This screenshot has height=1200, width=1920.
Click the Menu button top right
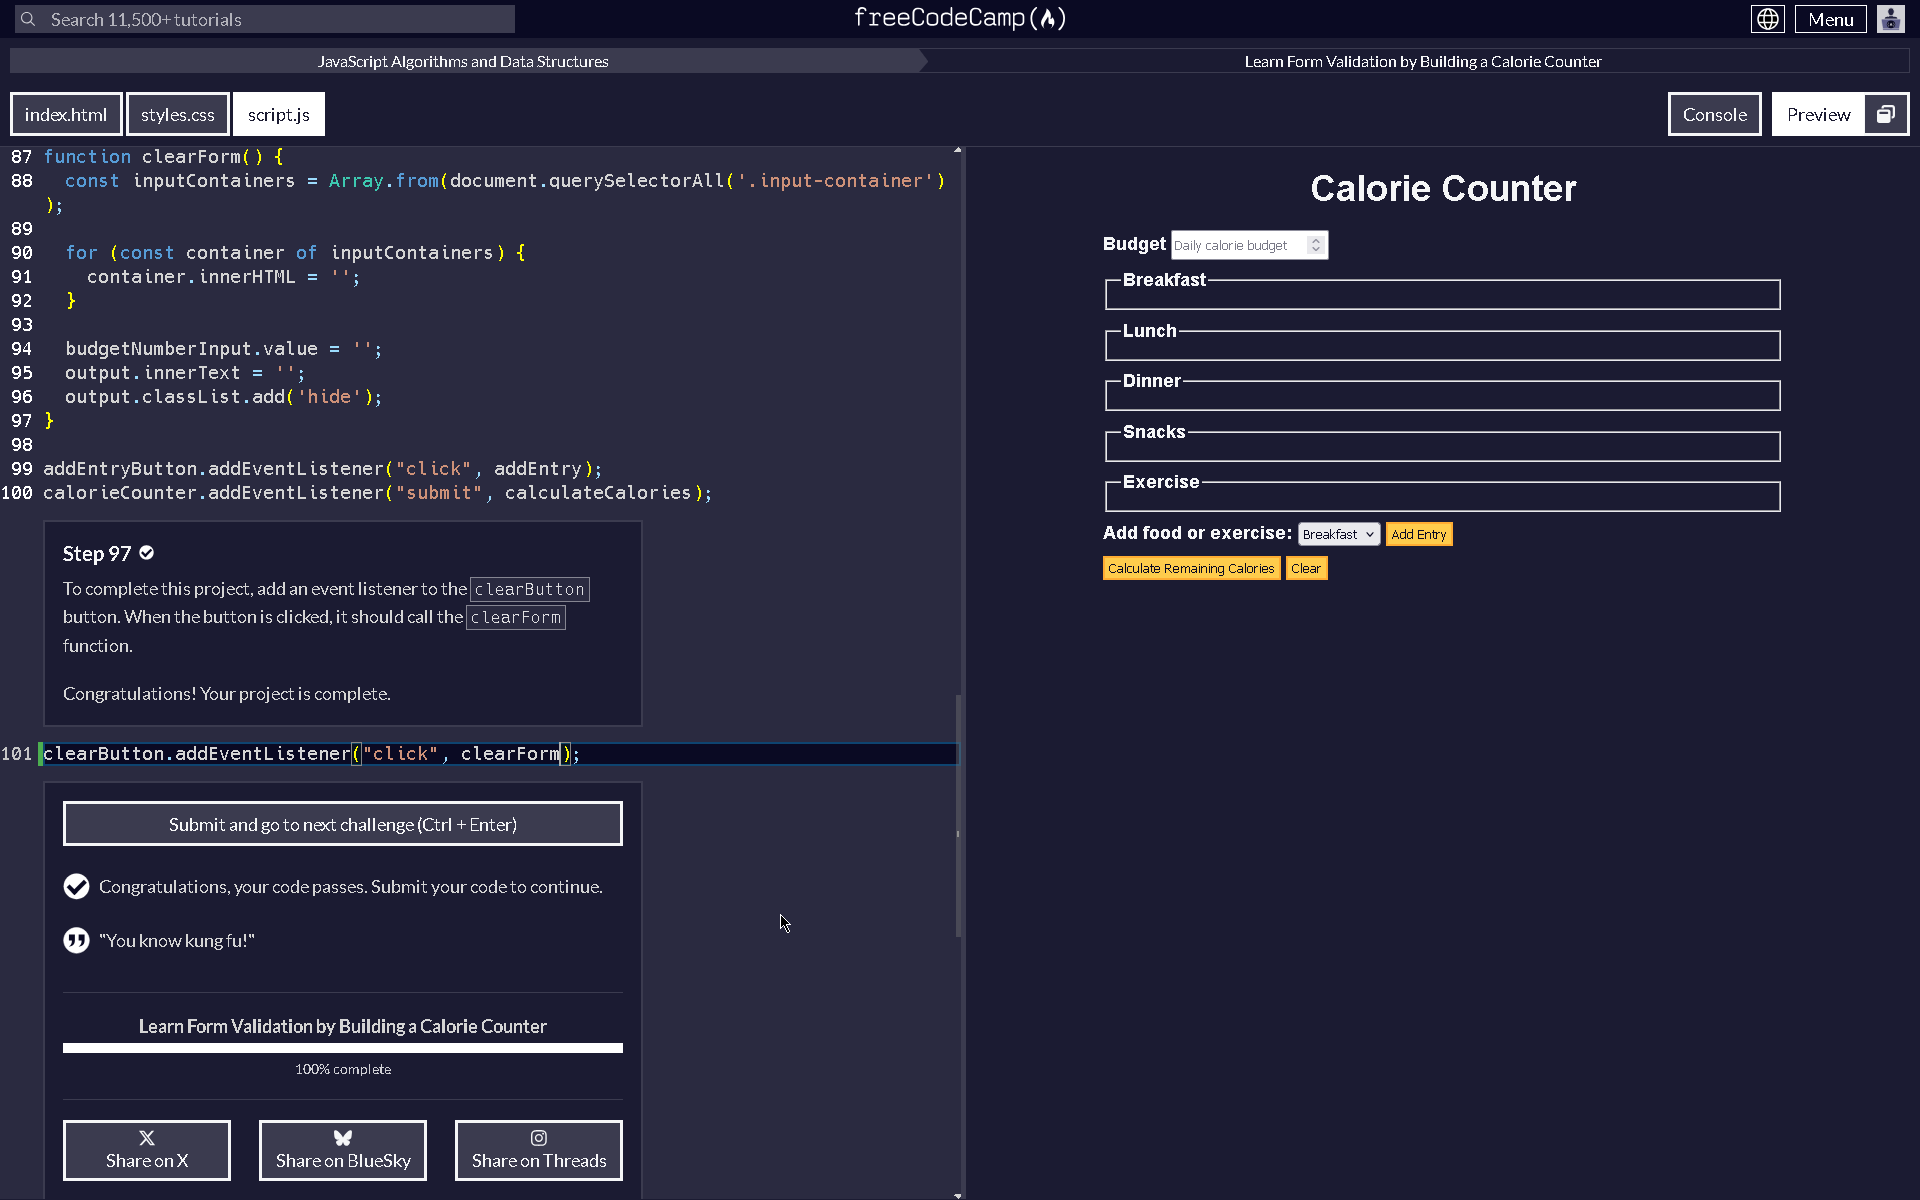click(1830, 18)
